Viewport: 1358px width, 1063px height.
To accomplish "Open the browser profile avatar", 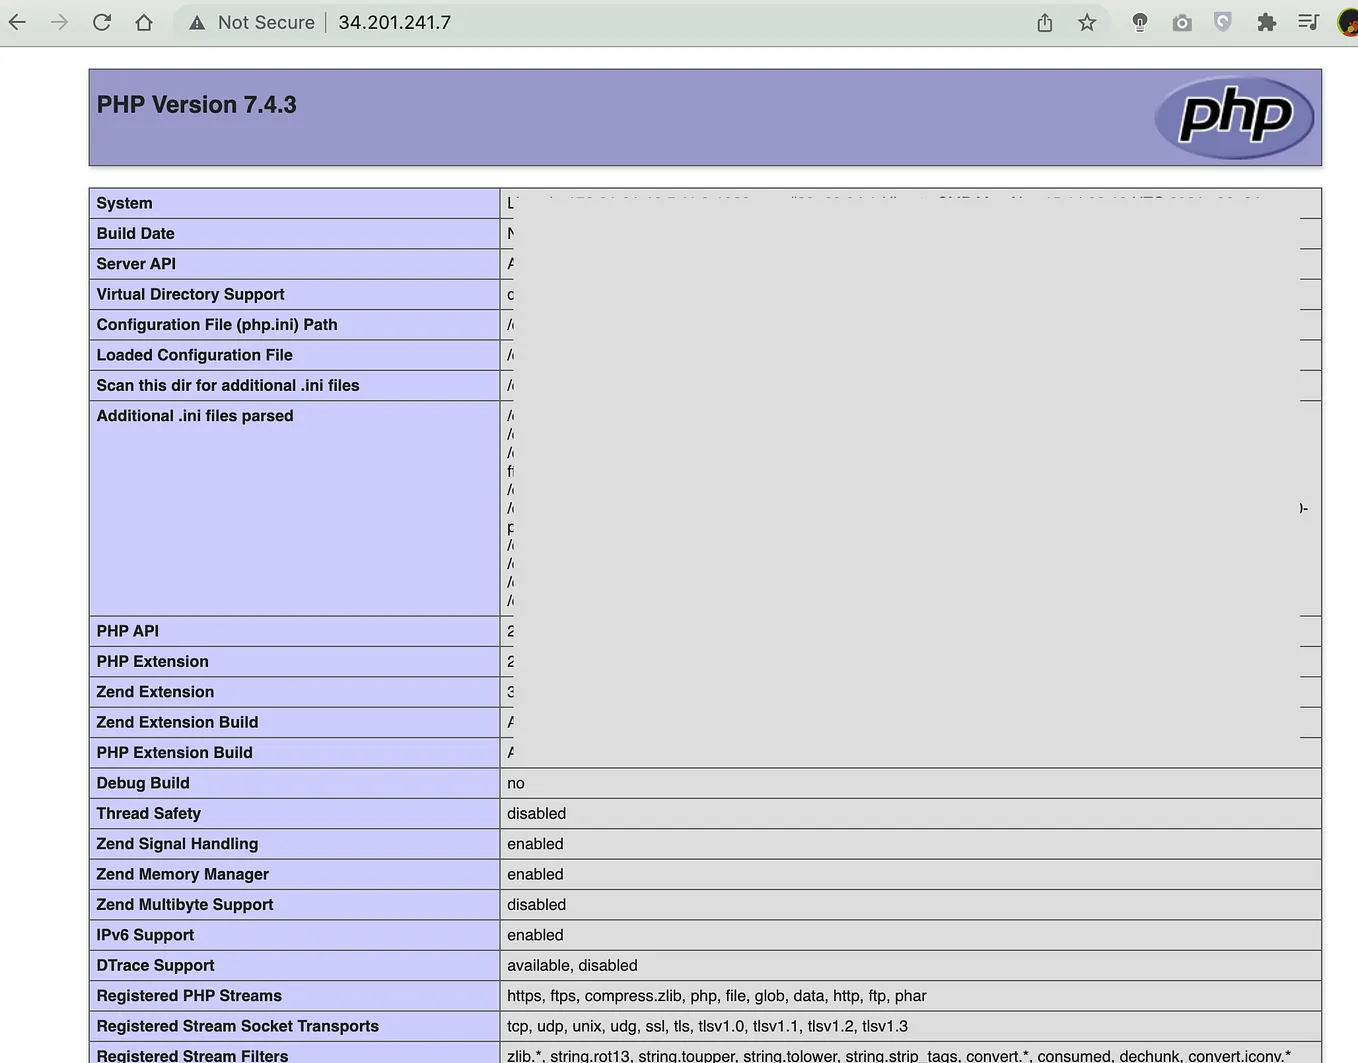I will [x=1348, y=22].
